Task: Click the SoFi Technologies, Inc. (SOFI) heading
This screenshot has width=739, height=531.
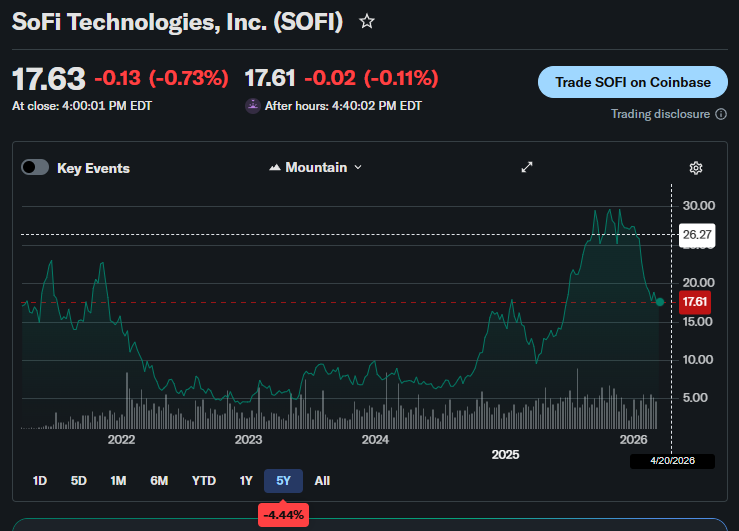Action: tap(177, 22)
